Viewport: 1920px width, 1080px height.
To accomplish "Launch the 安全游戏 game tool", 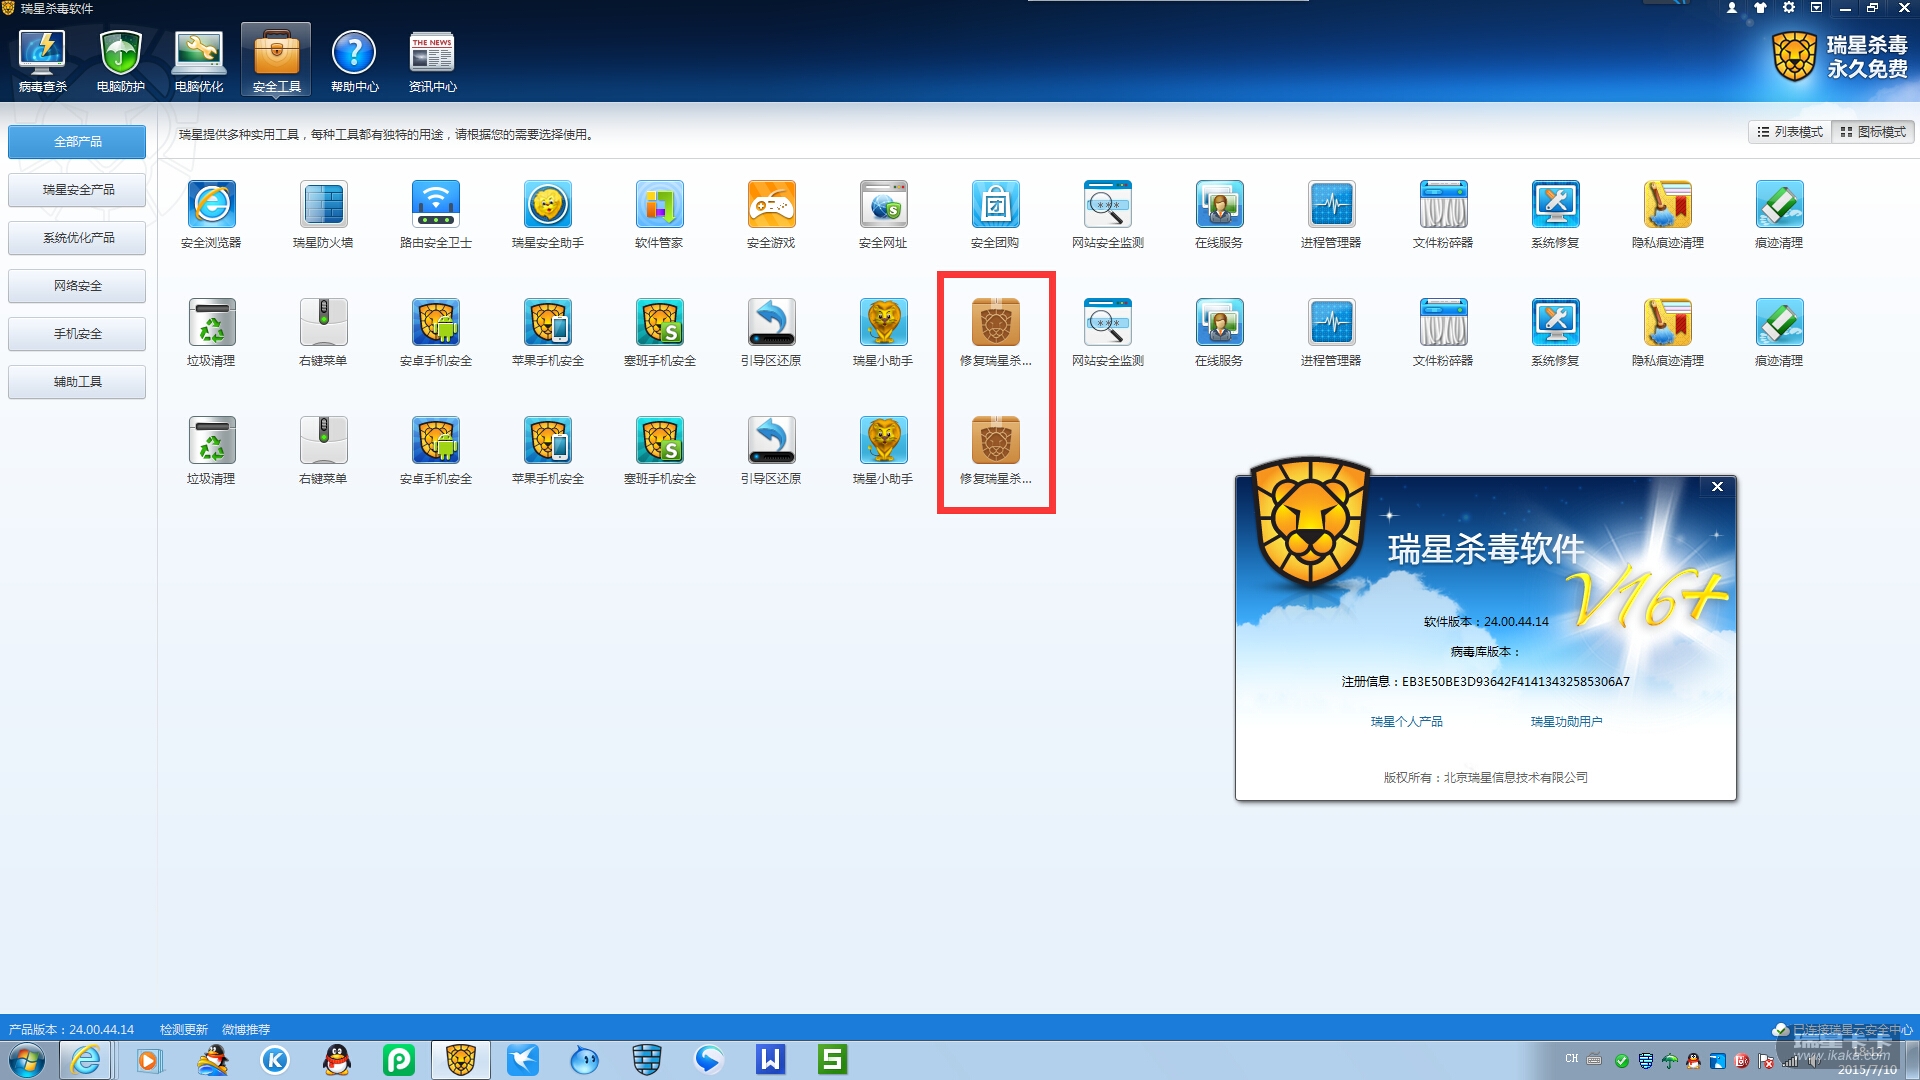I will coord(771,206).
